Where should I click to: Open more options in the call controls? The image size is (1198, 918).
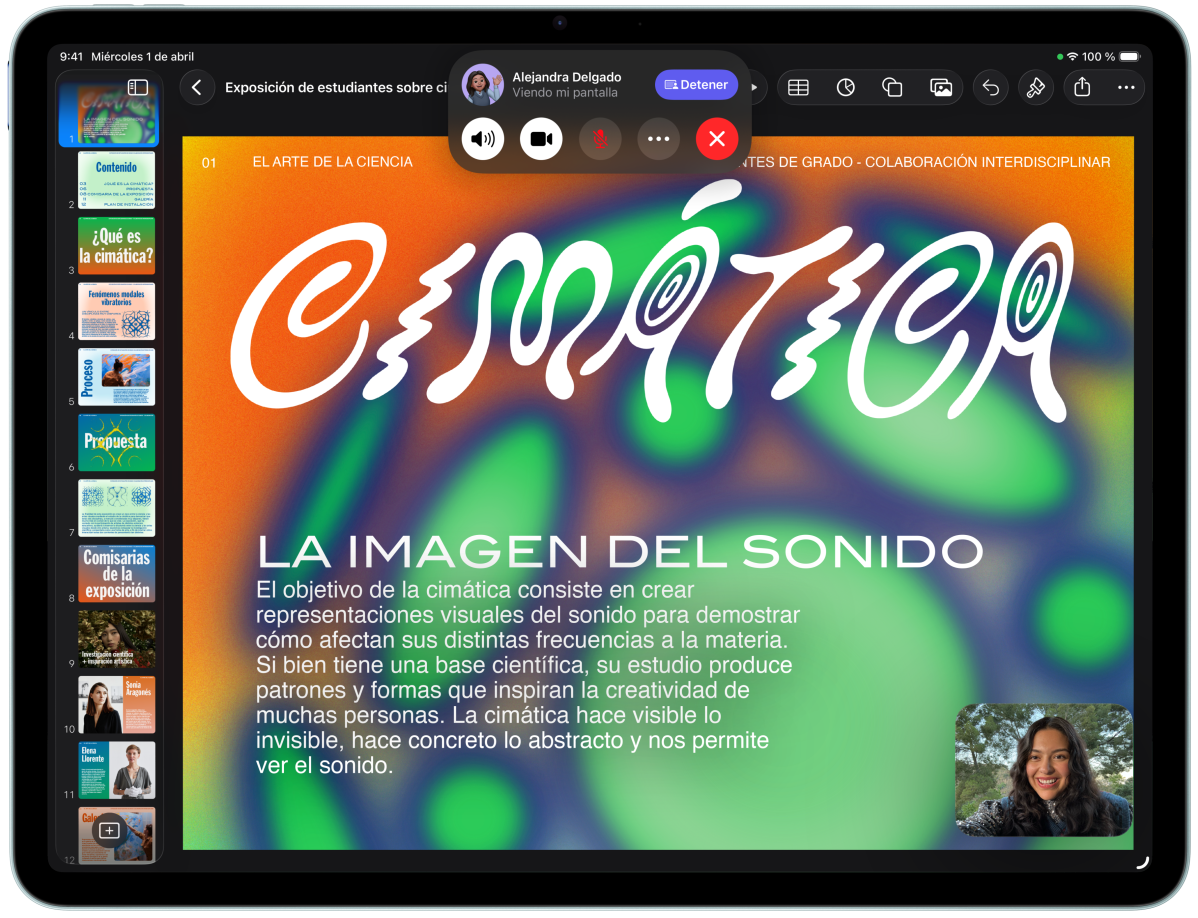point(658,139)
